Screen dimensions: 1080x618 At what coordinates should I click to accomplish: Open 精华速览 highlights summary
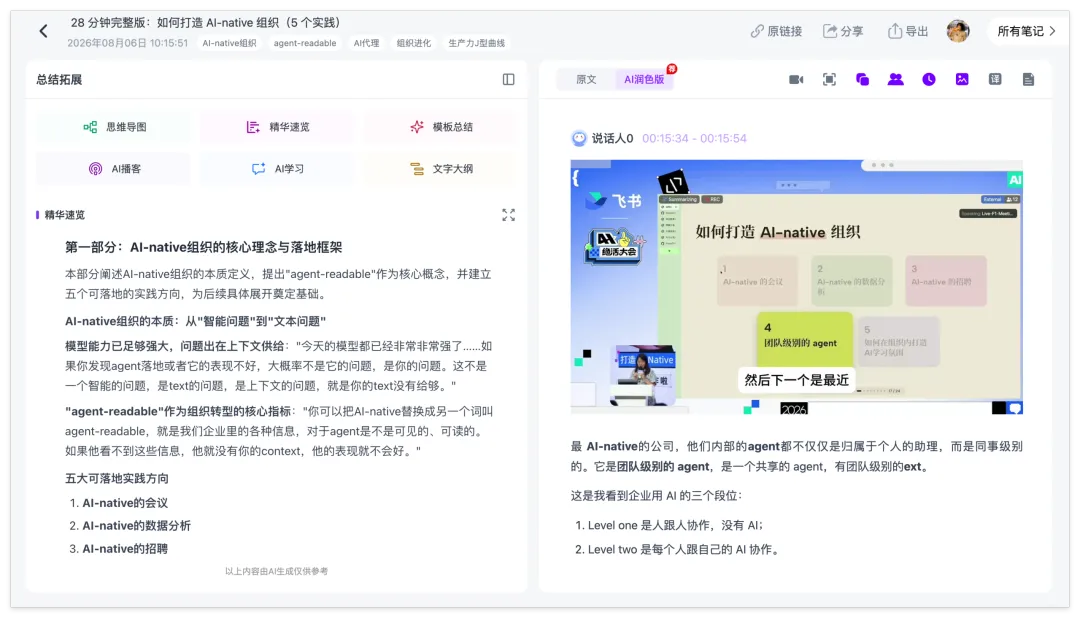[x=277, y=127]
